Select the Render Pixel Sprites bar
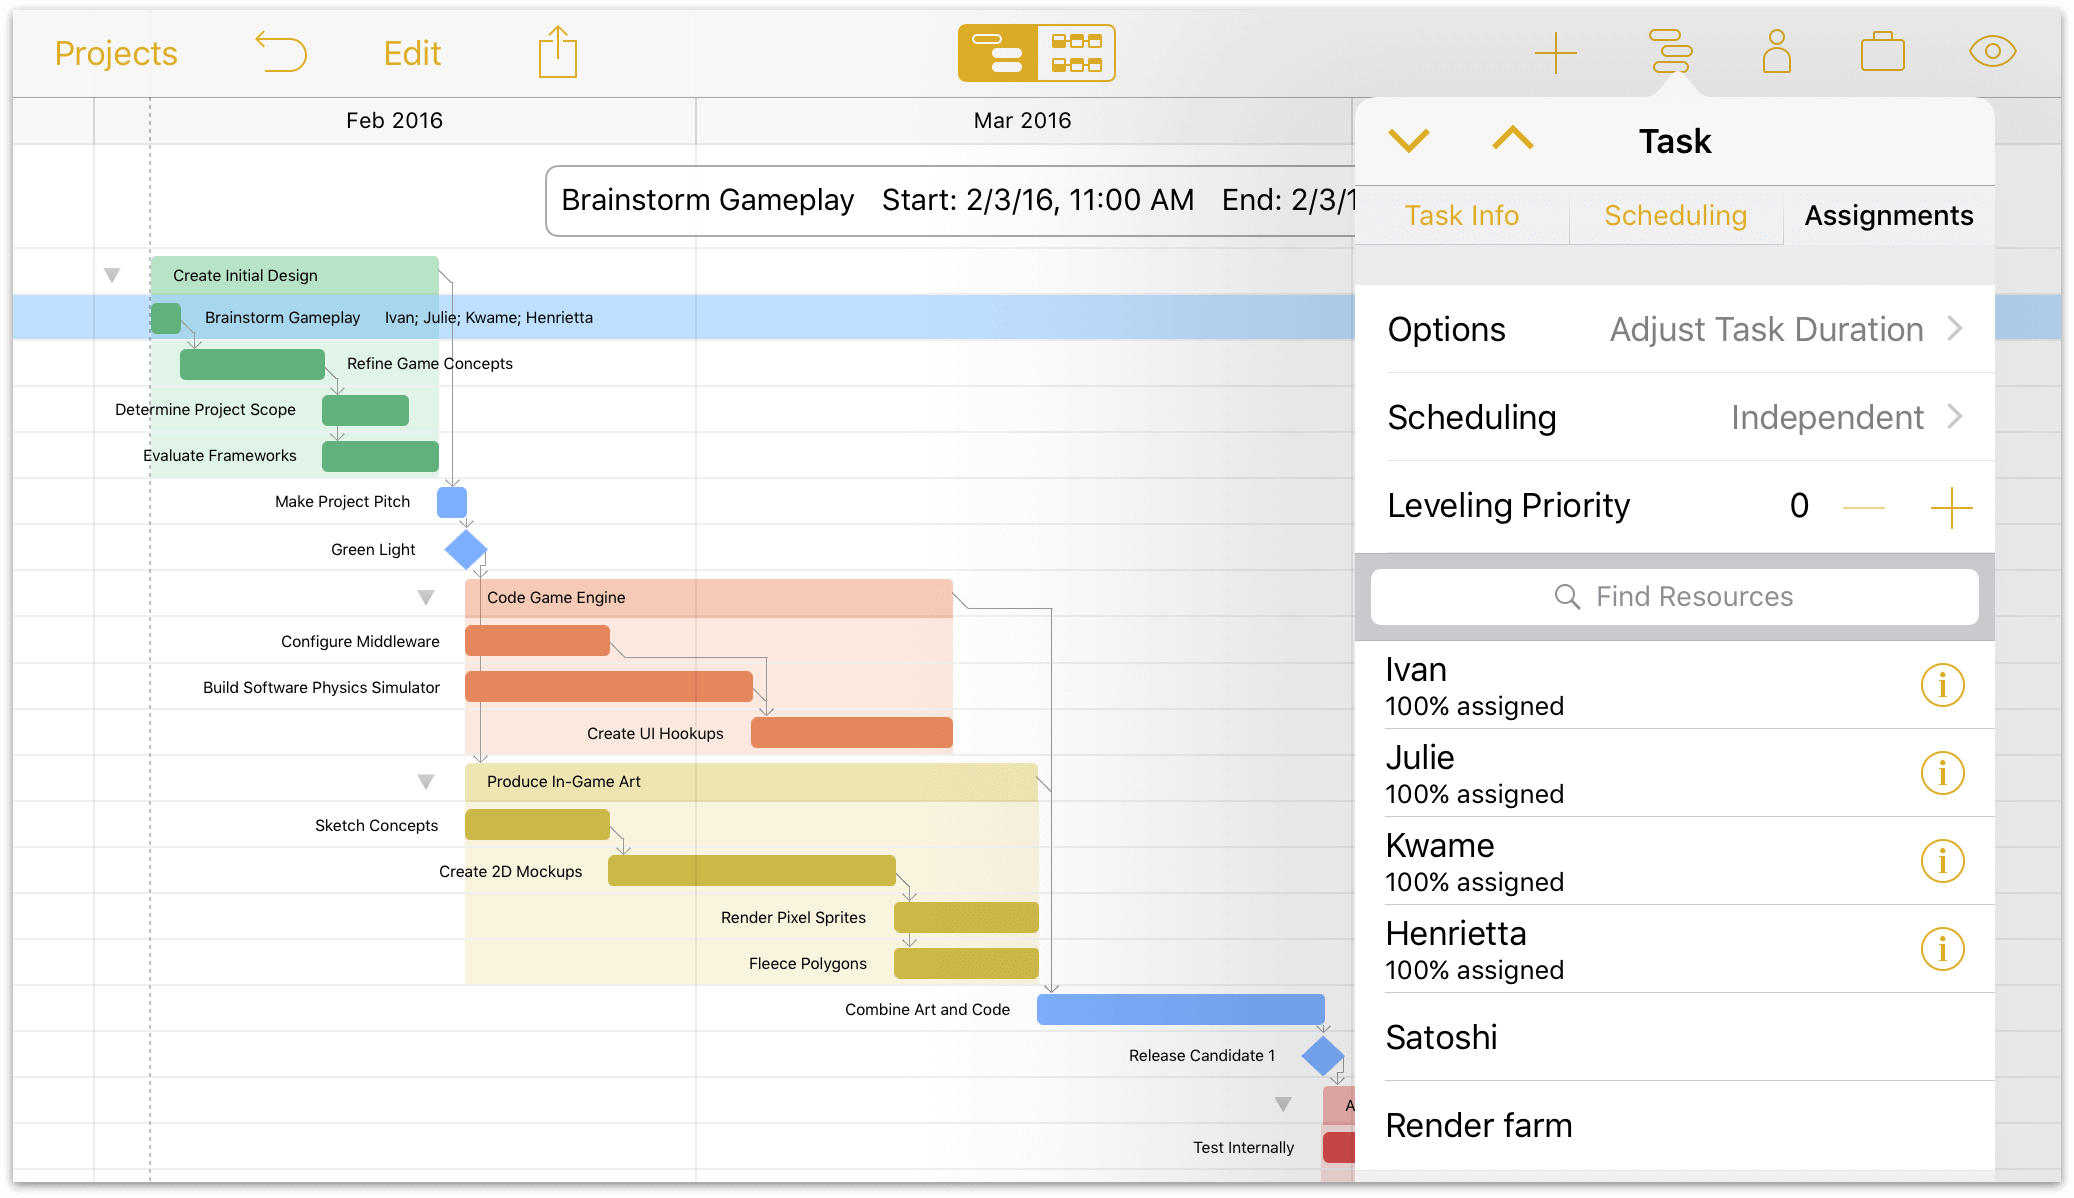The image size is (2074, 1198). point(966,916)
